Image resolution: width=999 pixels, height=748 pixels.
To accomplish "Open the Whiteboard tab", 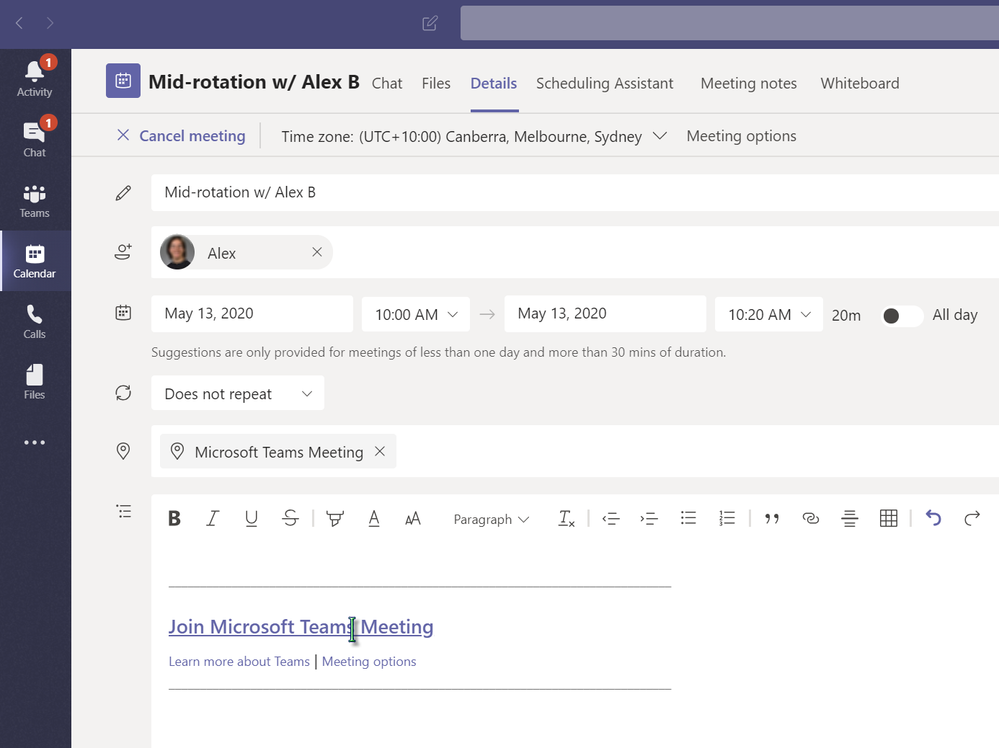I will coord(859,83).
